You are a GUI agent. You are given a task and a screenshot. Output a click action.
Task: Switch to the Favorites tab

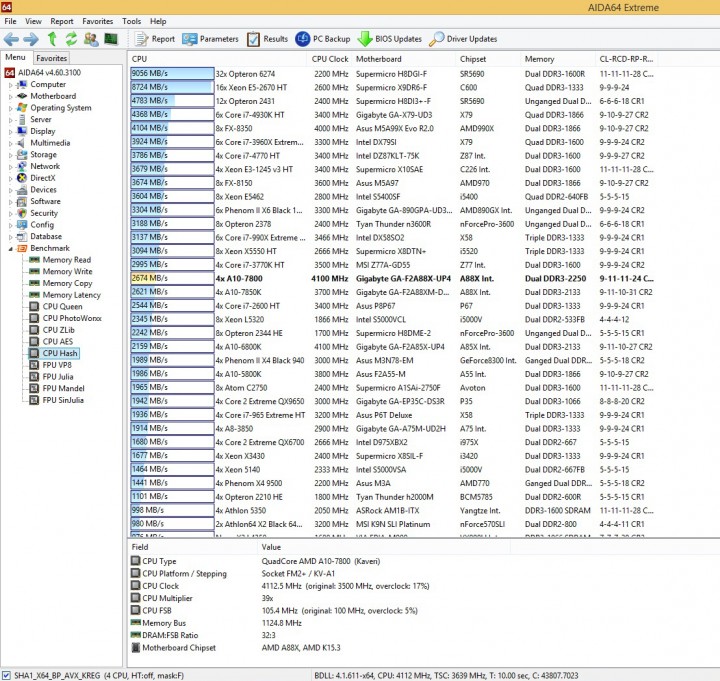[x=51, y=58]
